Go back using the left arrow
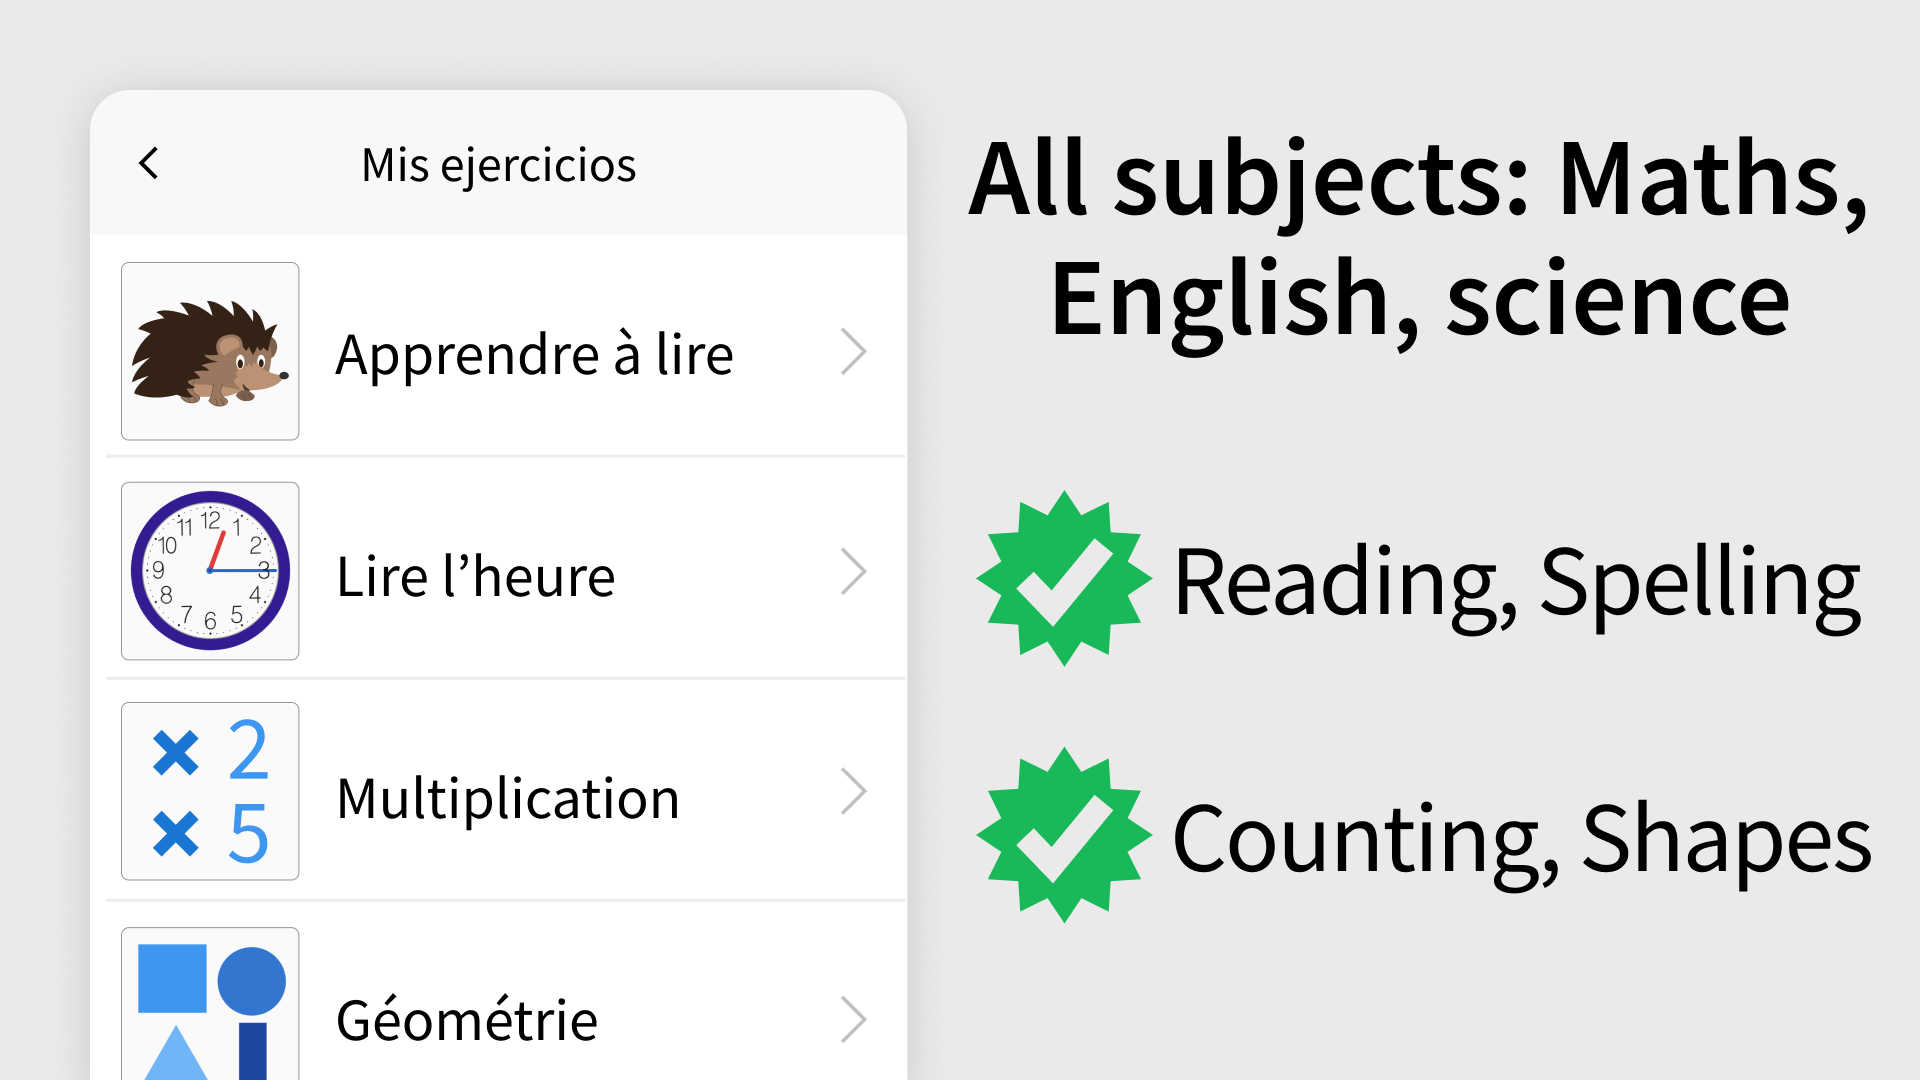 click(x=149, y=163)
